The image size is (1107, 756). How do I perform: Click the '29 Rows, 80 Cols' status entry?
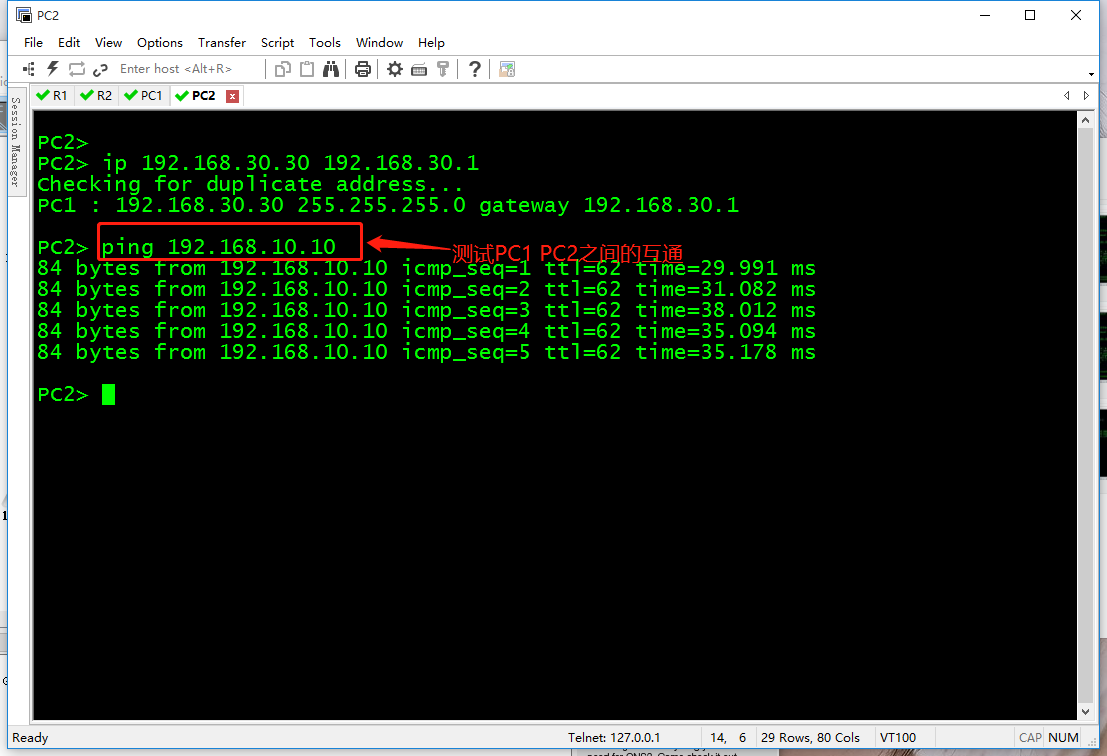[x=810, y=738]
